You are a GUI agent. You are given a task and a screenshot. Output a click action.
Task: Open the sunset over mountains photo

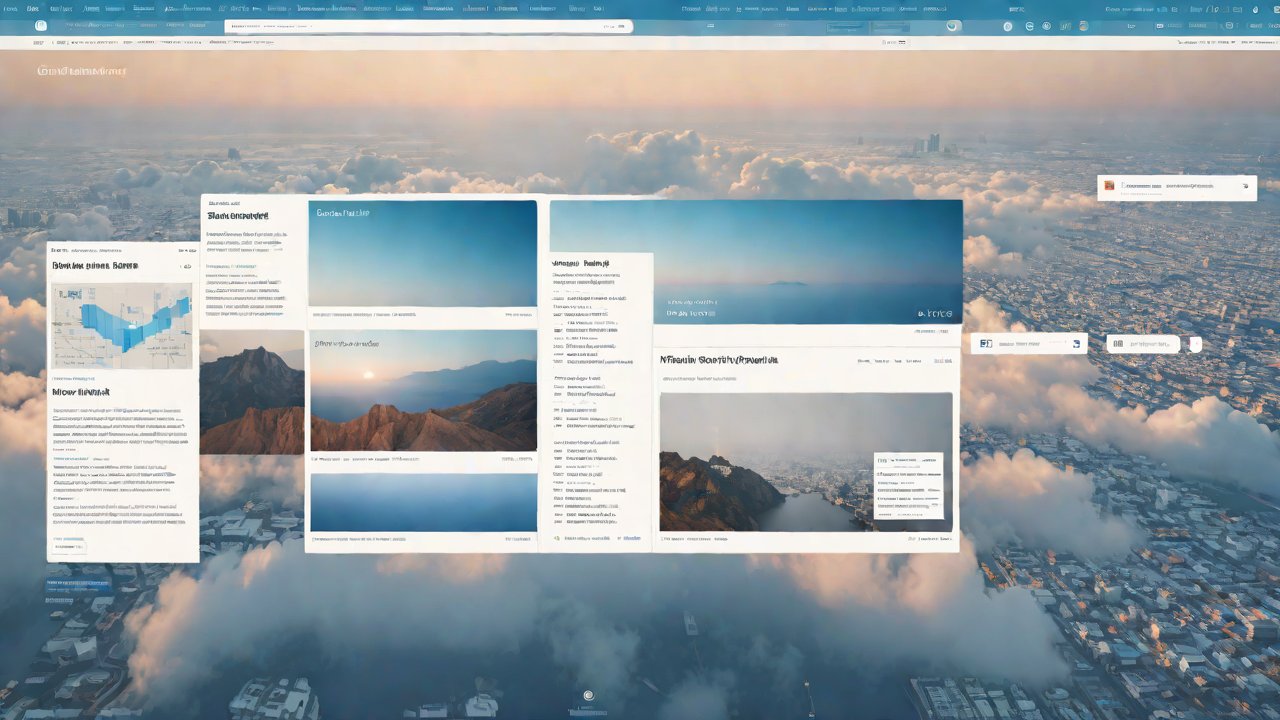pyautogui.click(x=422, y=391)
